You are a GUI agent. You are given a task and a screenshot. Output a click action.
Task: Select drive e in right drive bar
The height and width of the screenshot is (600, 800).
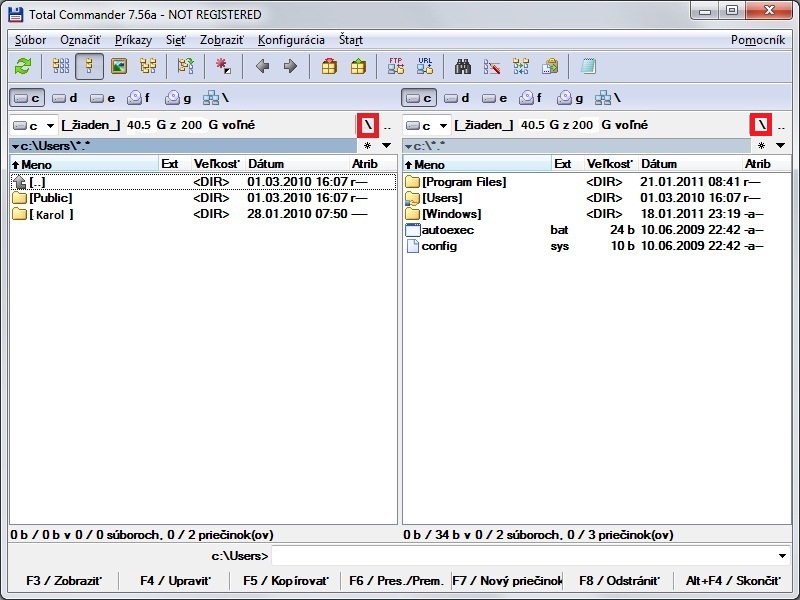pyautogui.click(x=494, y=98)
